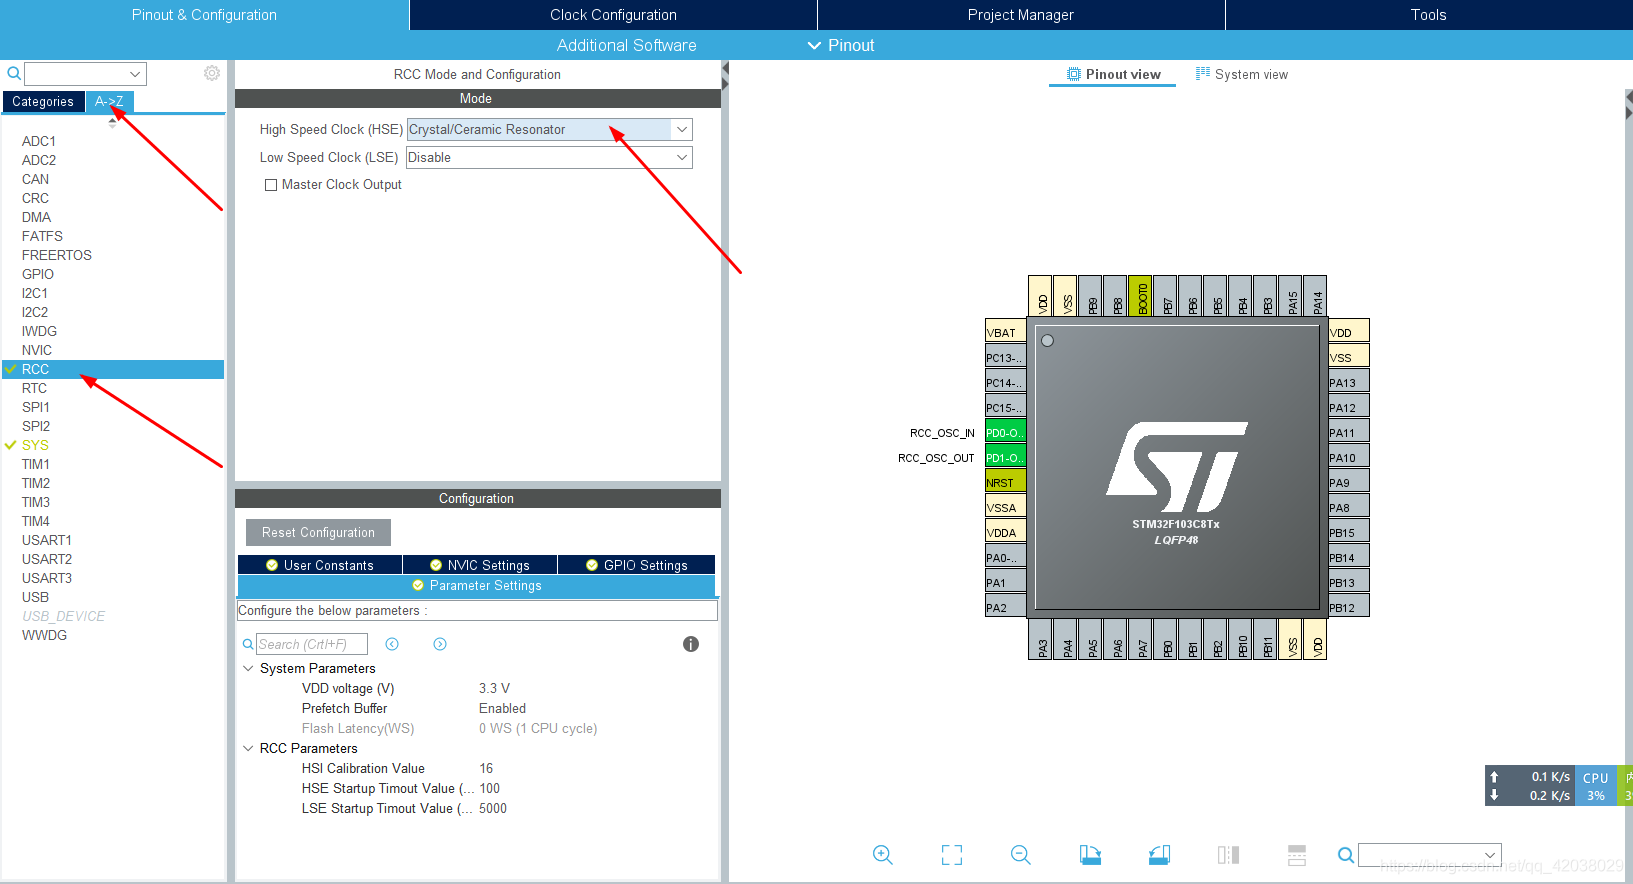Select the ADC1 peripheral
Image resolution: width=1633 pixels, height=884 pixels.
tap(39, 141)
